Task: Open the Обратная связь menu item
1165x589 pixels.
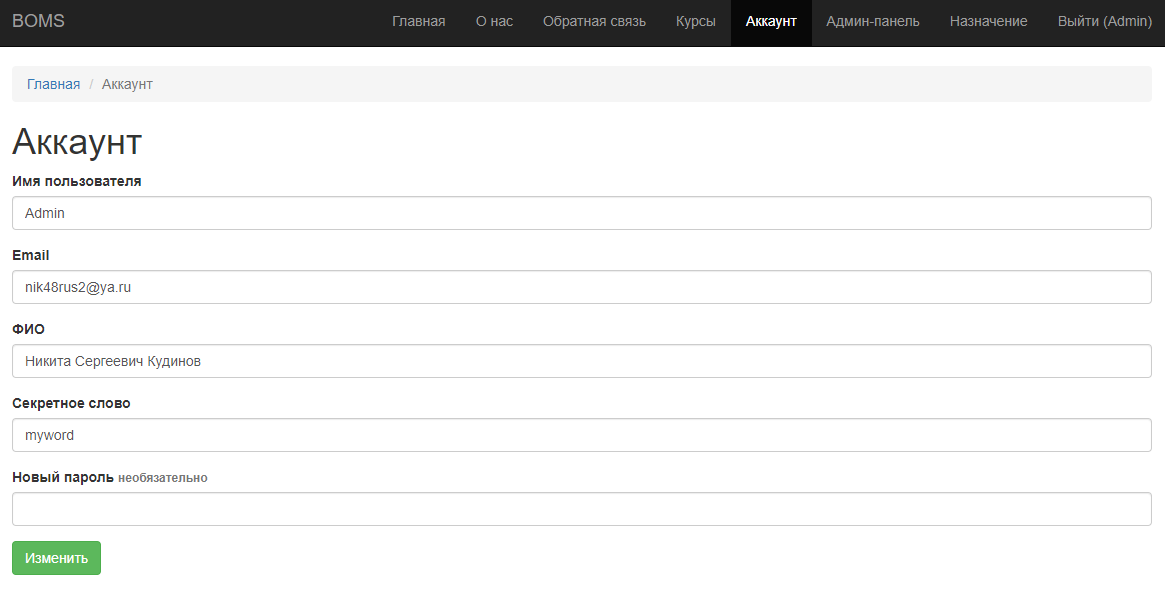Action: point(594,21)
